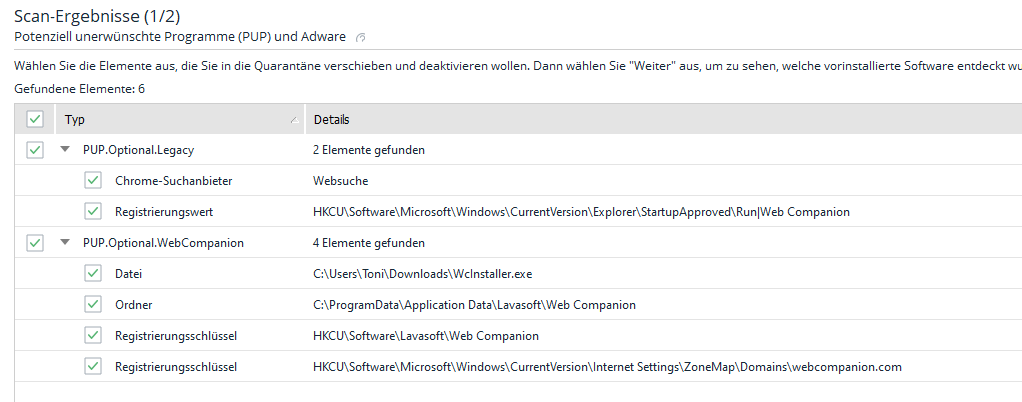
Task: Uncheck the Registrierungswert row checkbox
Action: [x=93, y=212]
